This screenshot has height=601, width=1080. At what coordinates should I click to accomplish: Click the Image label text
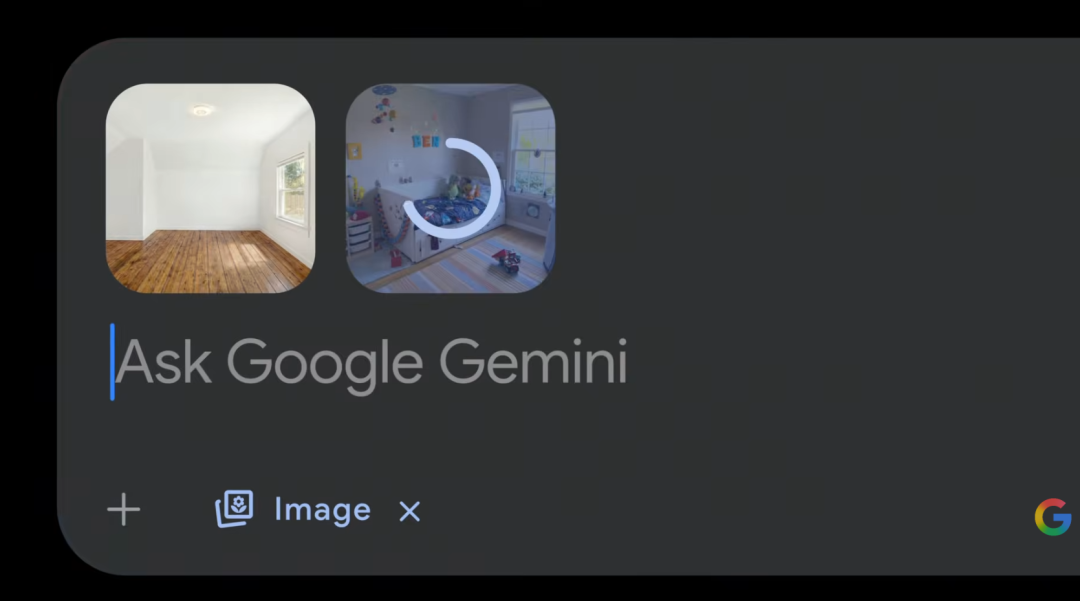coord(322,510)
